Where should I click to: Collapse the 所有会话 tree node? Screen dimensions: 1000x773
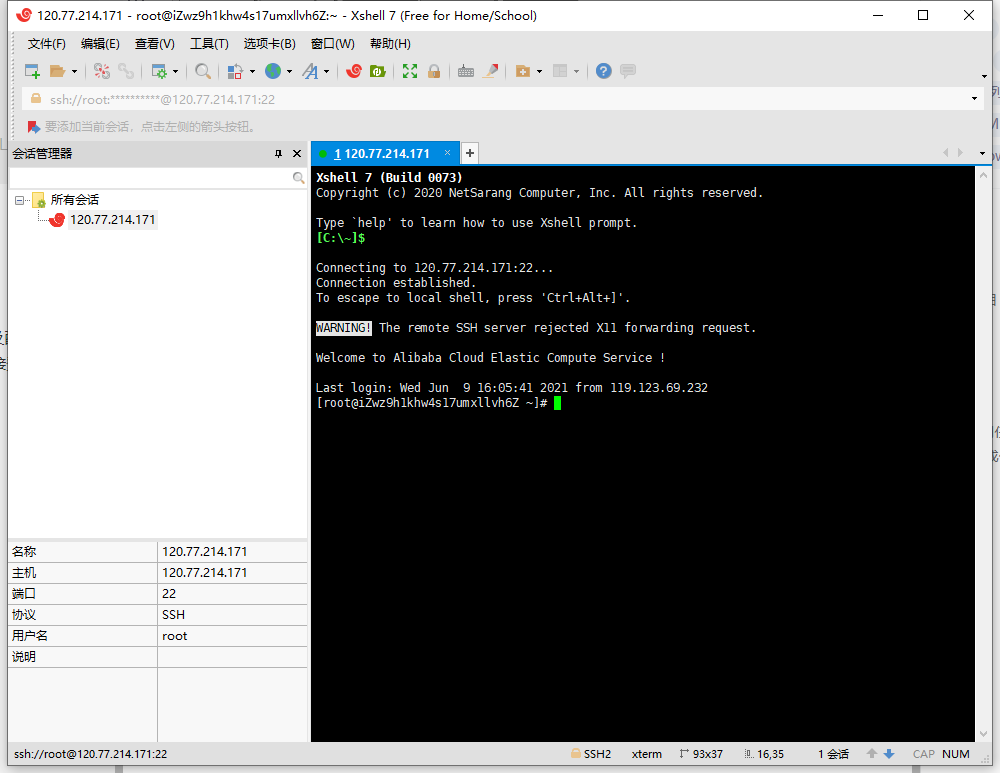pyautogui.click(x=19, y=200)
